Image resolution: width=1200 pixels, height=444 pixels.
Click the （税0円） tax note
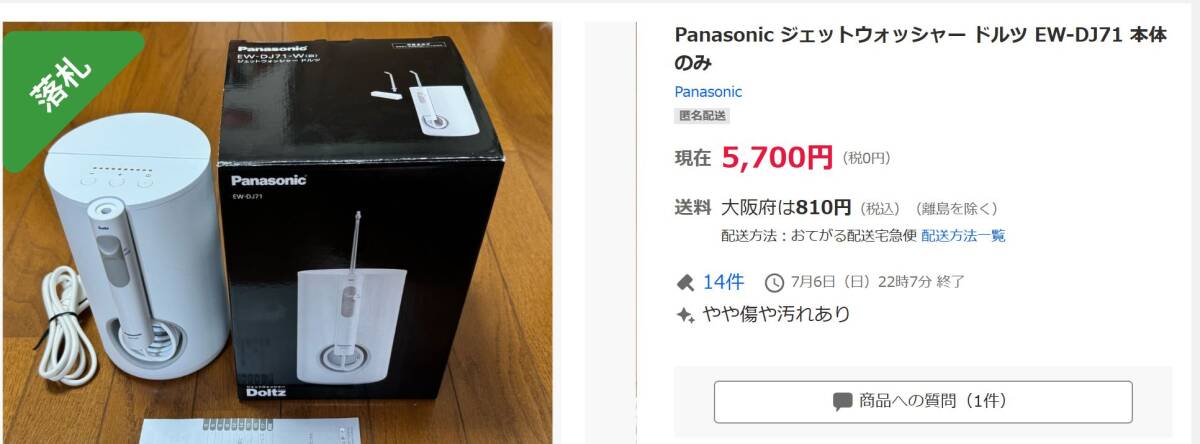pos(866,158)
